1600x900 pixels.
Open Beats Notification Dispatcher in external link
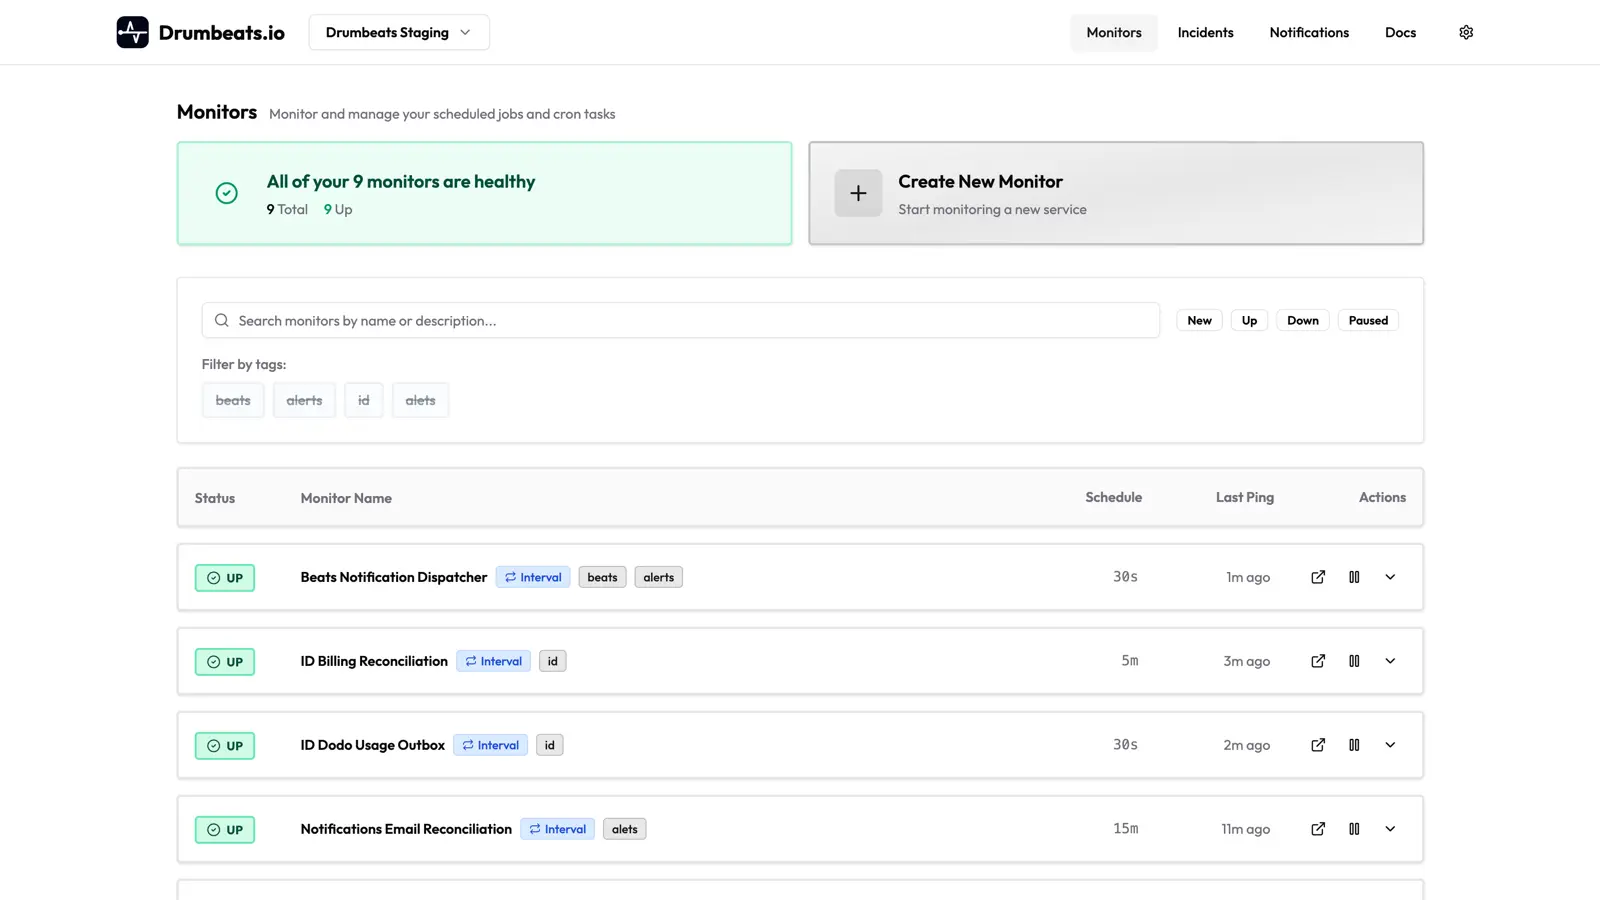1318,577
